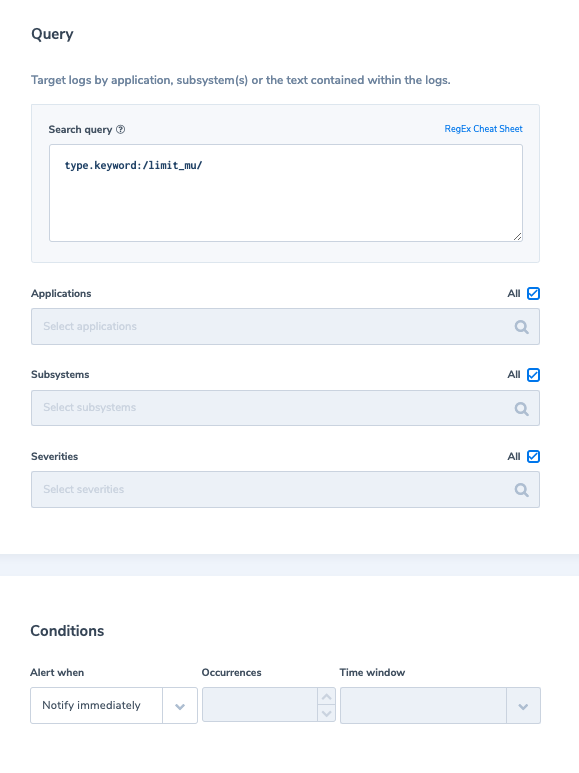The image size is (579, 773).
Task: Click the magnifier icon in Subsystems field
Action: (x=521, y=409)
